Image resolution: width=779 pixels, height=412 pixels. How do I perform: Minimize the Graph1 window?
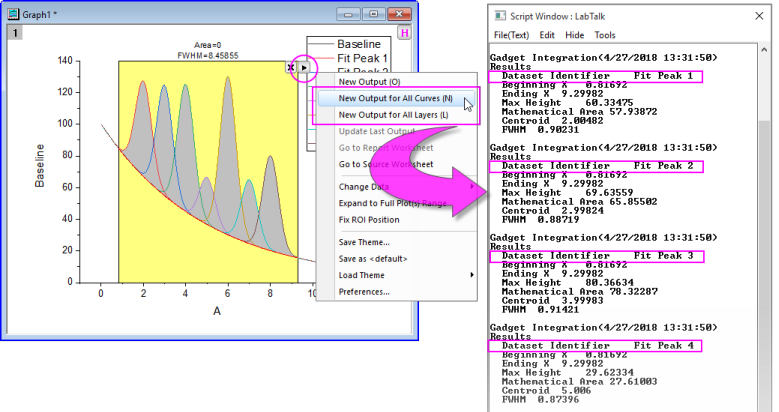click(x=349, y=14)
